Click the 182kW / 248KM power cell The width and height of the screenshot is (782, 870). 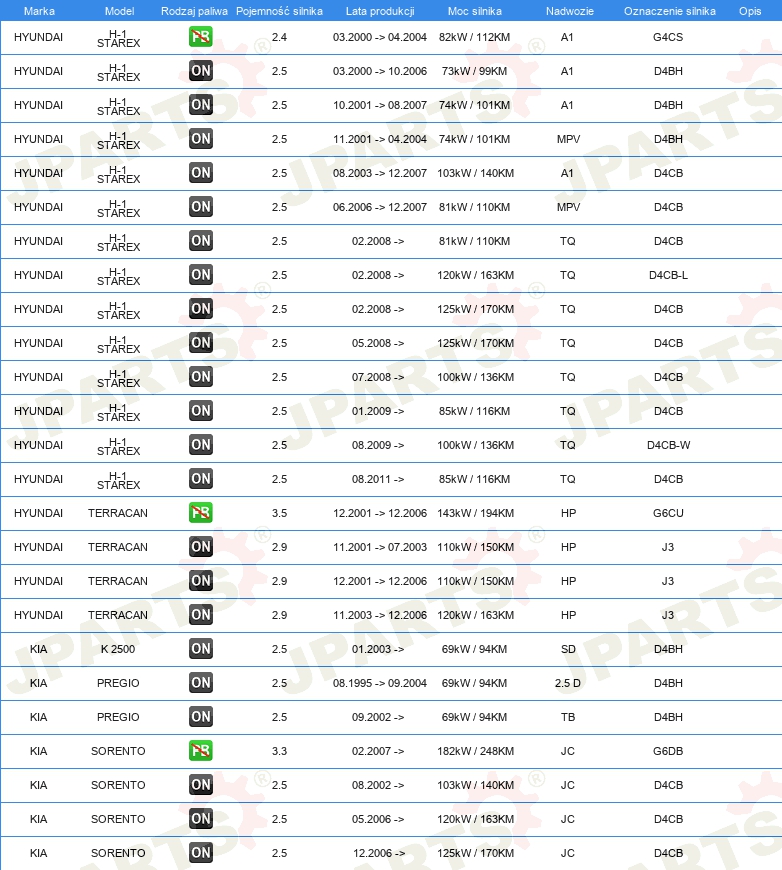(x=476, y=751)
